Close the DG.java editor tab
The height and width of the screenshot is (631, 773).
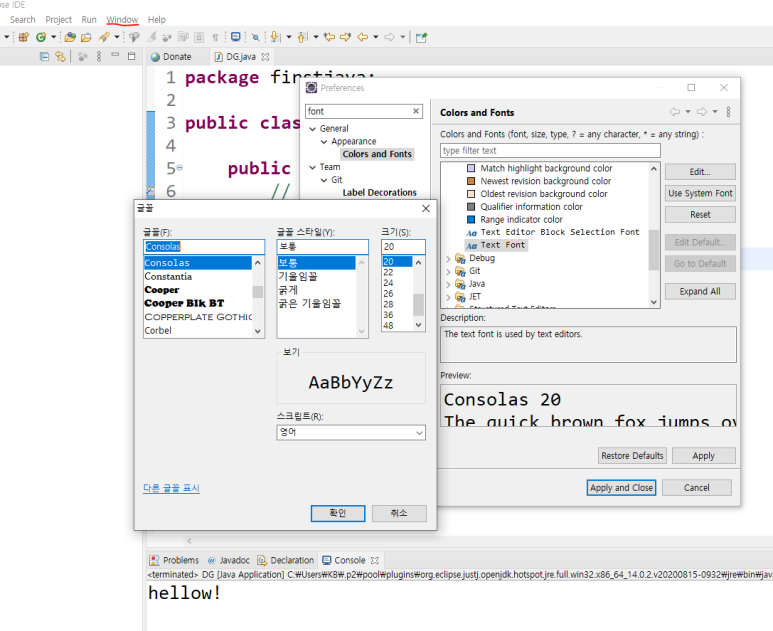pos(265,57)
